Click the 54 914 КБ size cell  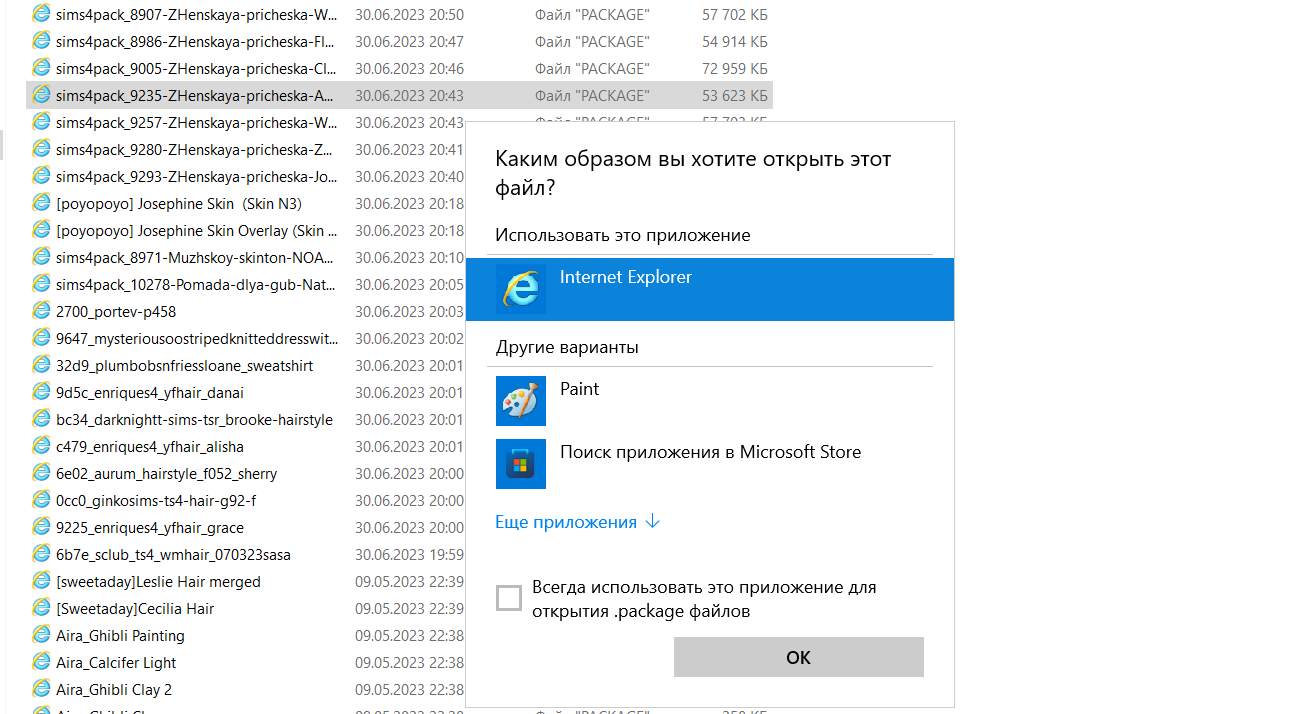(x=735, y=42)
